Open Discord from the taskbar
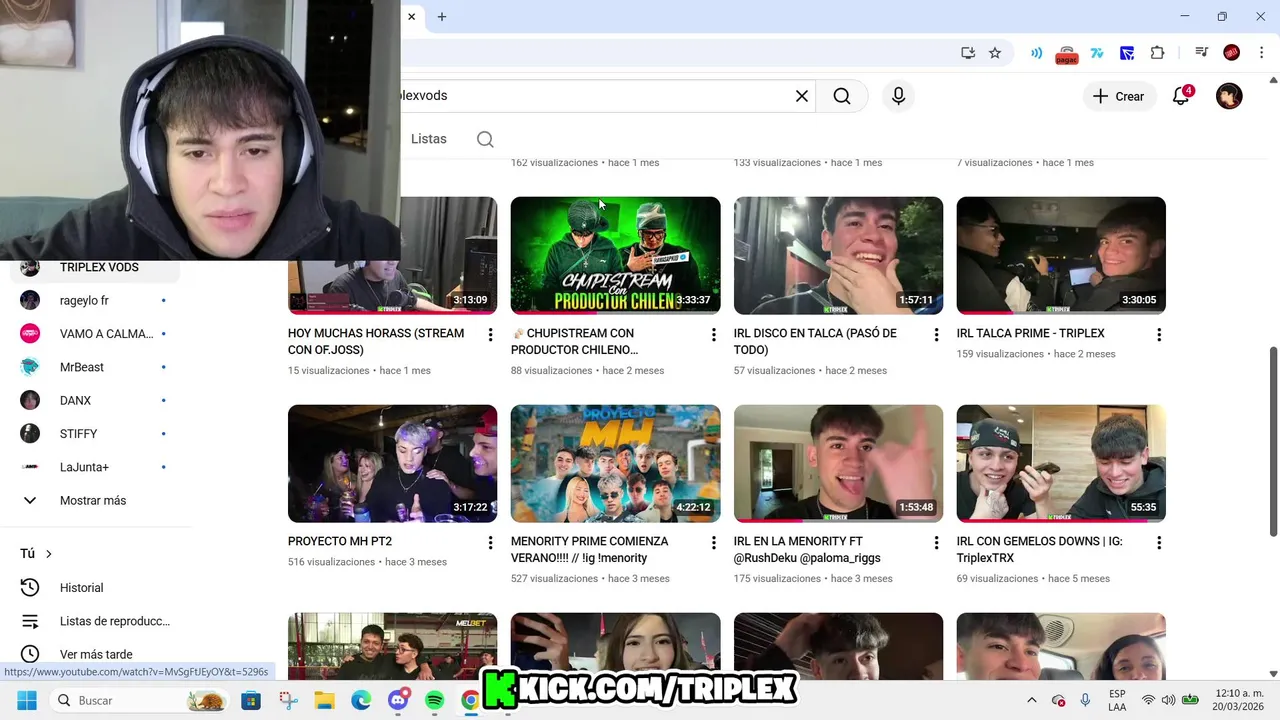1280x720 pixels. click(x=398, y=700)
